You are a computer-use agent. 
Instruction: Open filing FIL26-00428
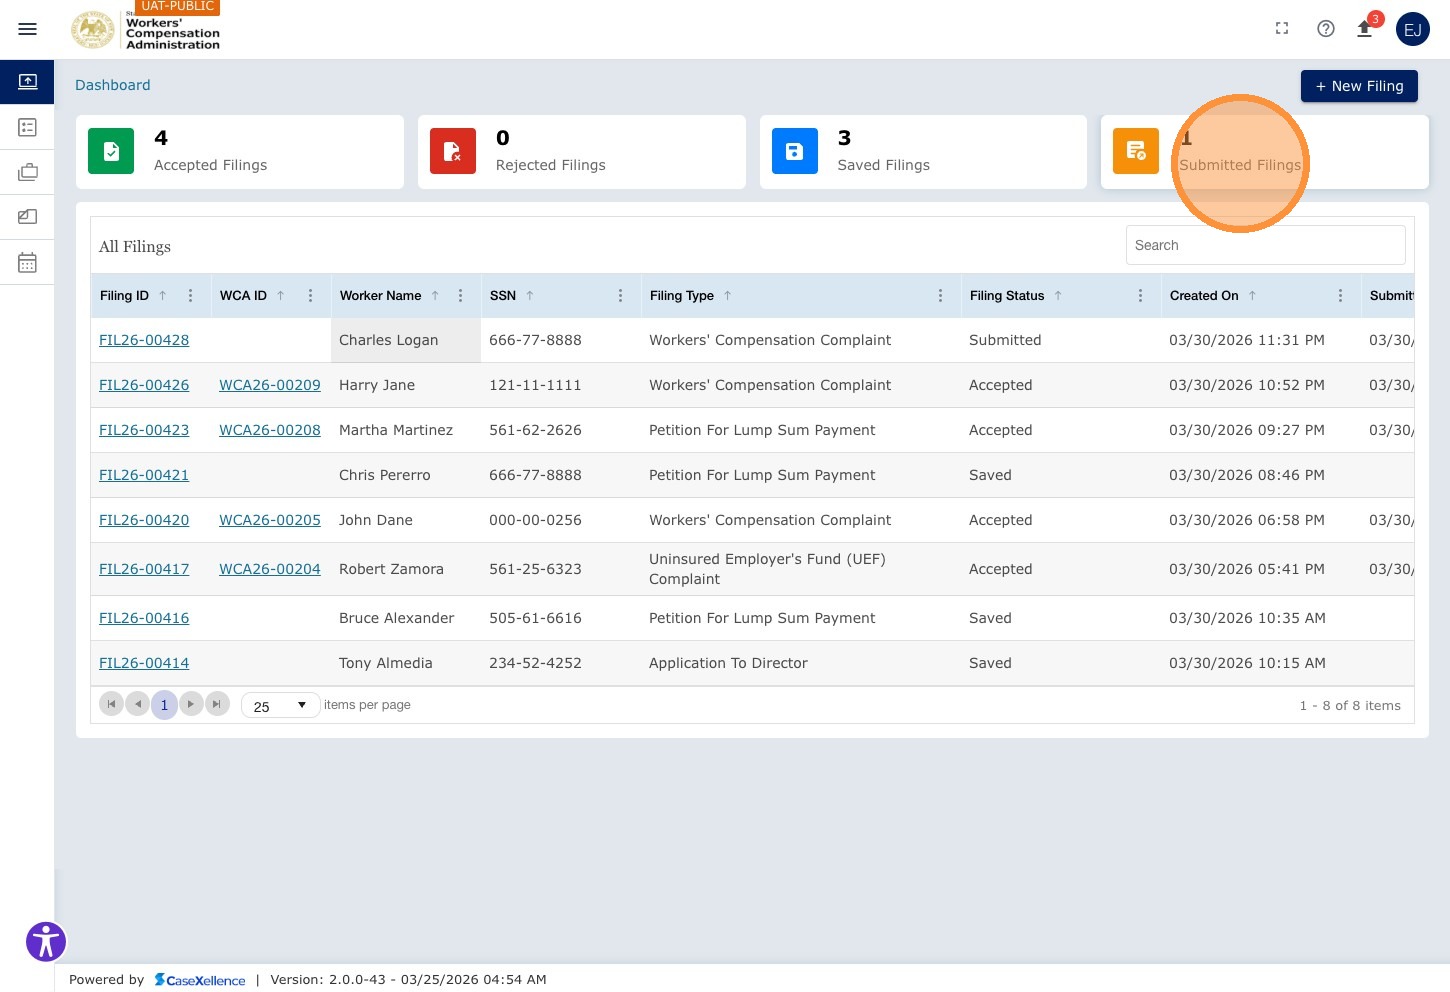[x=144, y=340]
